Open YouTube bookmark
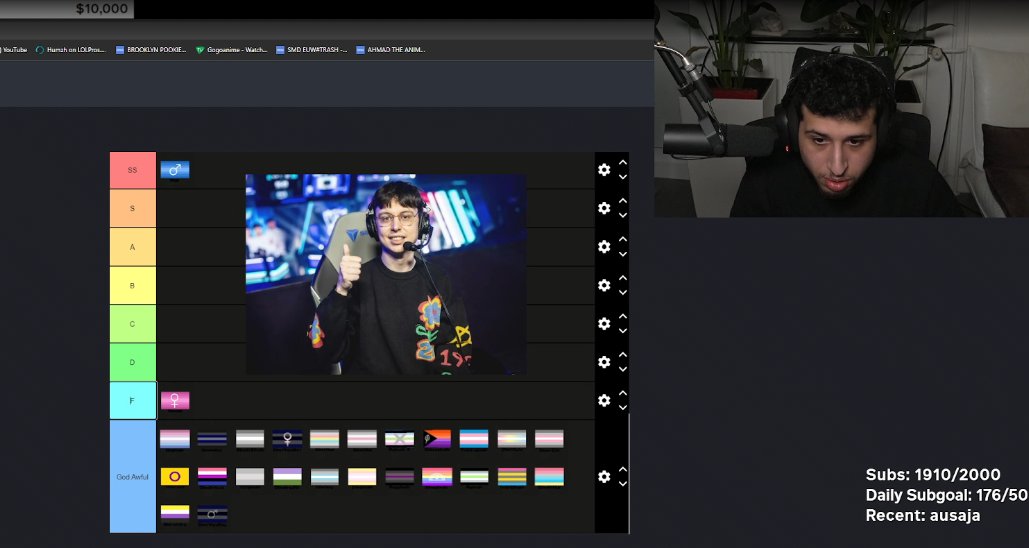The height and width of the screenshot is (548, 1029). tap(13, 50)
